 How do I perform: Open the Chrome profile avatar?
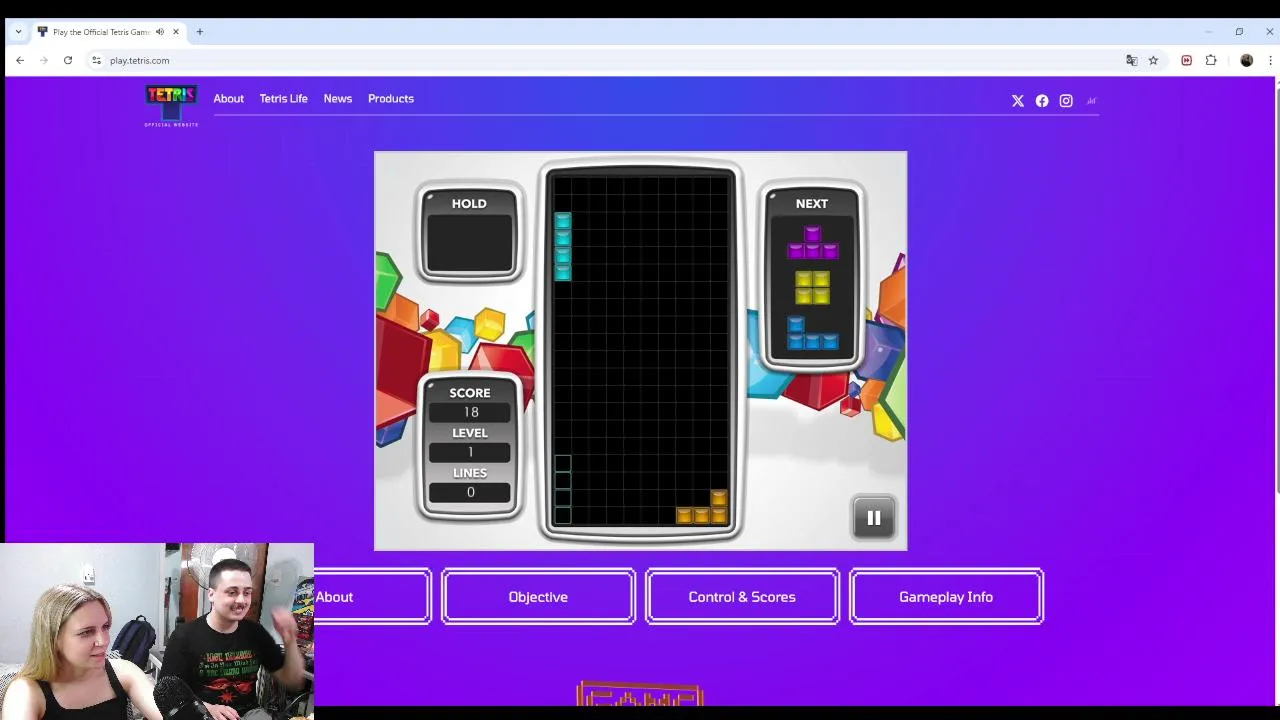[1246, 61]
